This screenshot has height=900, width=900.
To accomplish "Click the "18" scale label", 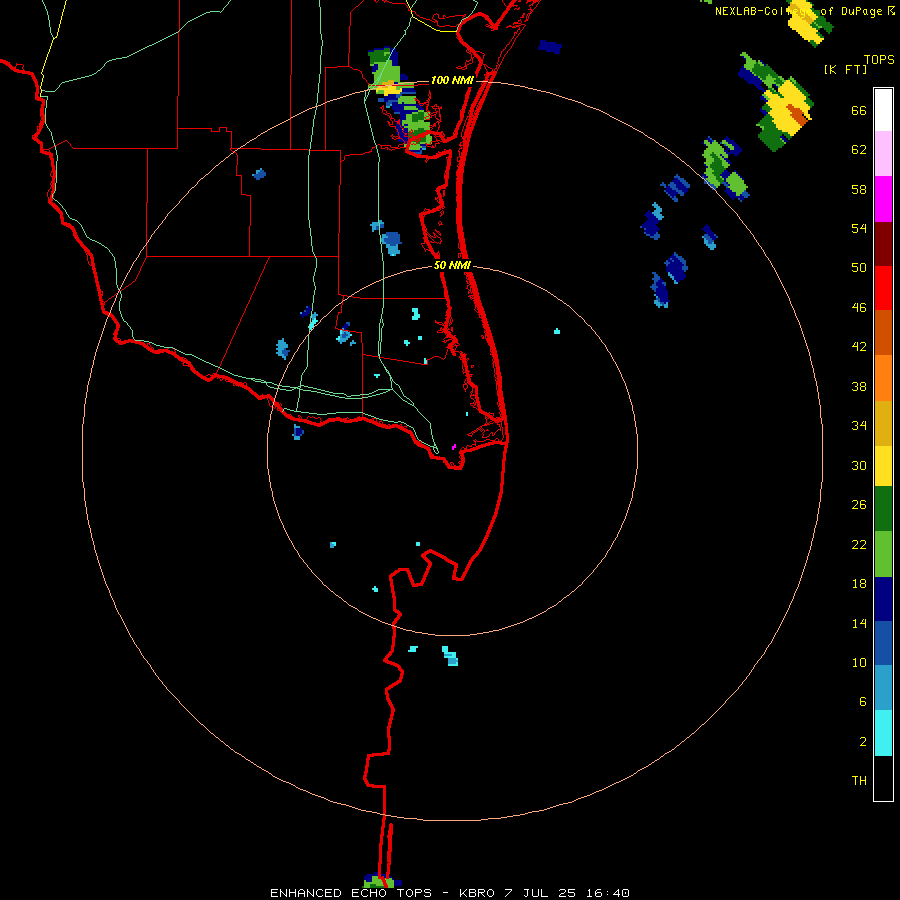I will [859, 584].
